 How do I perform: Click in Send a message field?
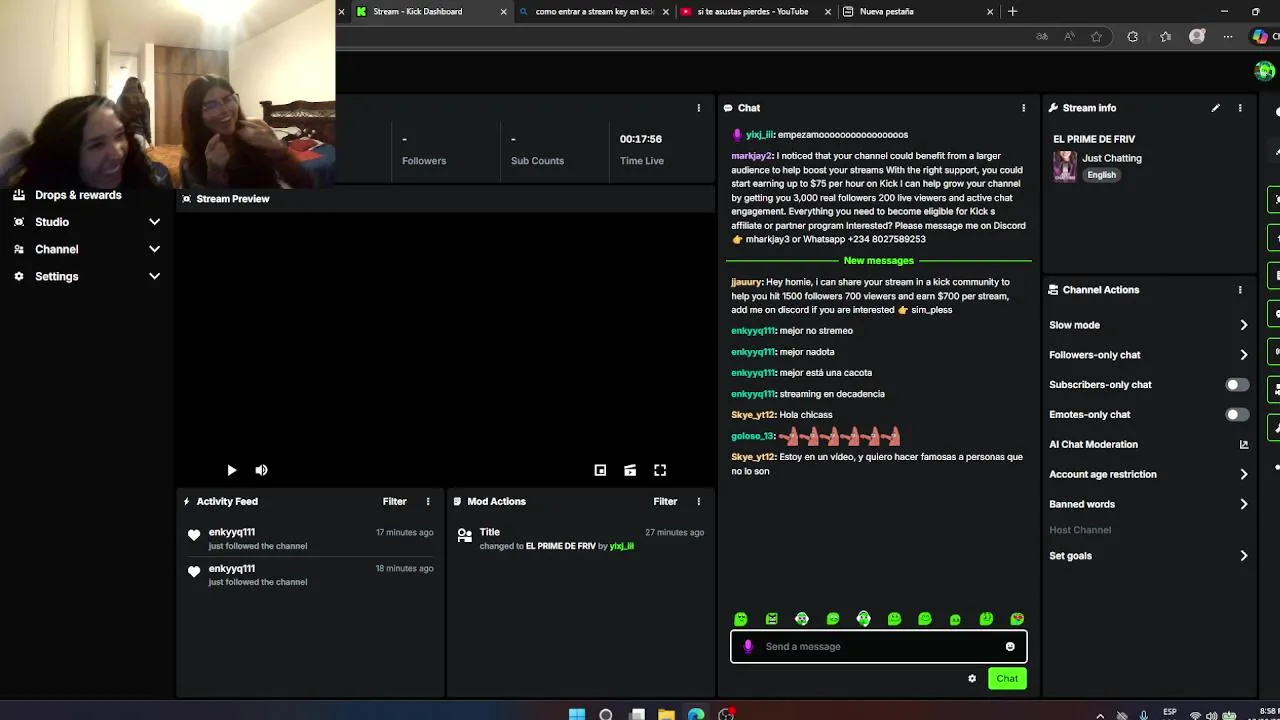[880, 647]
